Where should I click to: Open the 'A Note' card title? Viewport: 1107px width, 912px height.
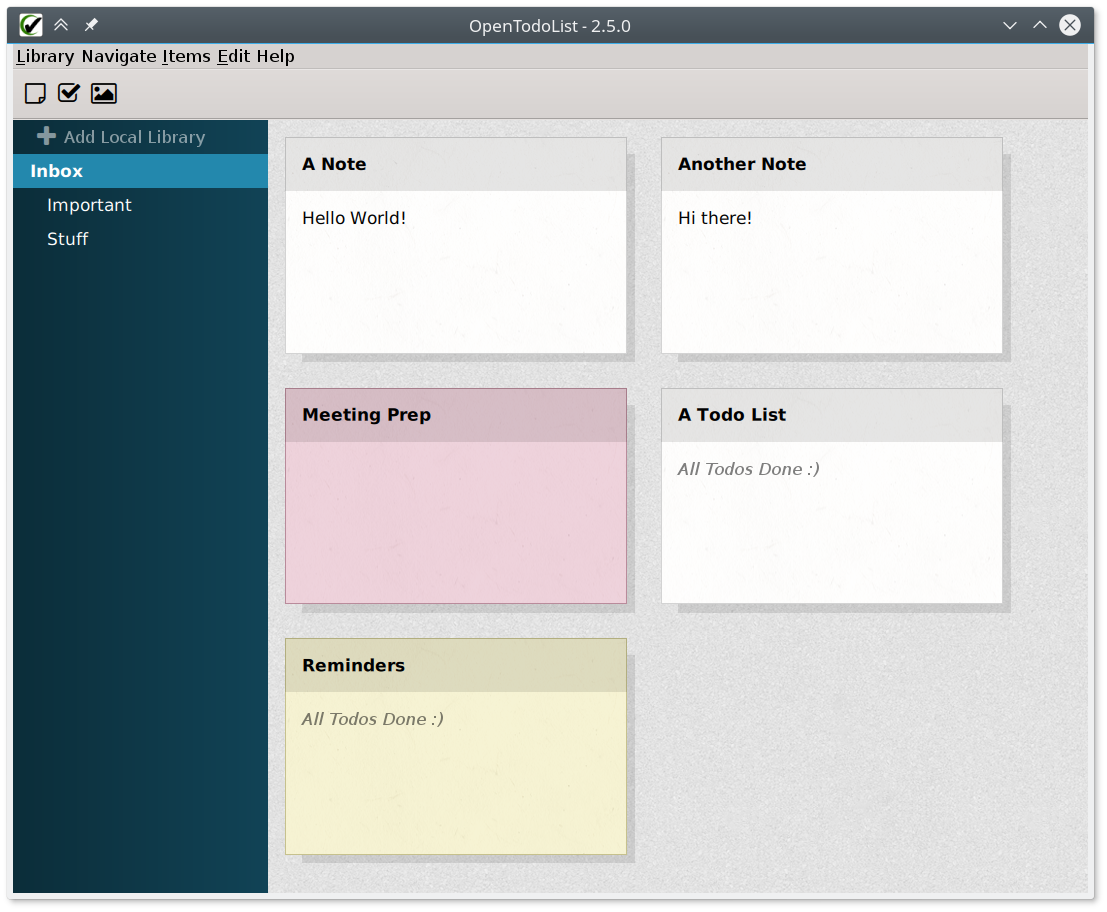point(334,164)
